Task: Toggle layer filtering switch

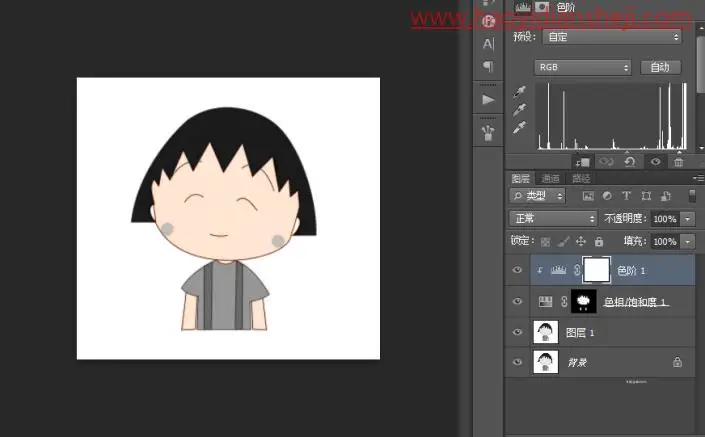Action: tap(692, 196)
